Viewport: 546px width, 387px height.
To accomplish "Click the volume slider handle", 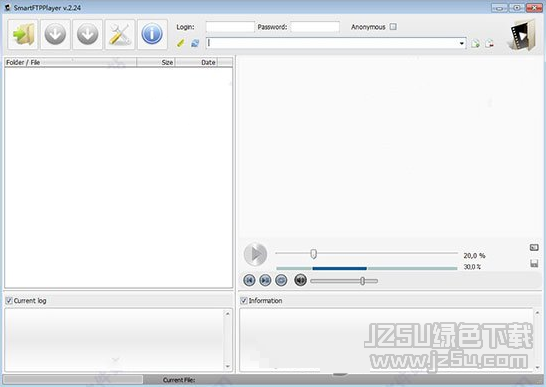I will click(x=362, y=281).
